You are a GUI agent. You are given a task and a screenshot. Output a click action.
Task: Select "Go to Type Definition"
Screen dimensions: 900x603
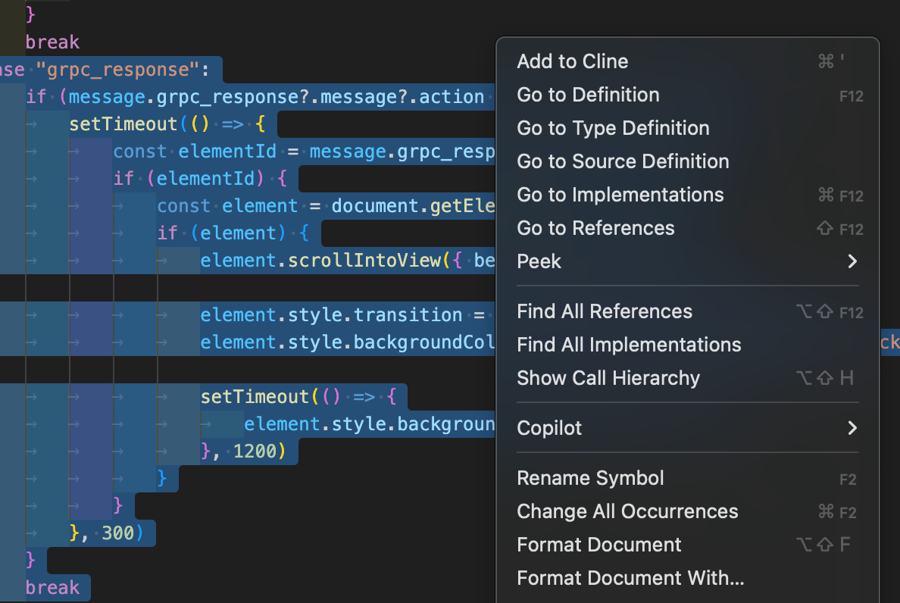click(612, 128)
